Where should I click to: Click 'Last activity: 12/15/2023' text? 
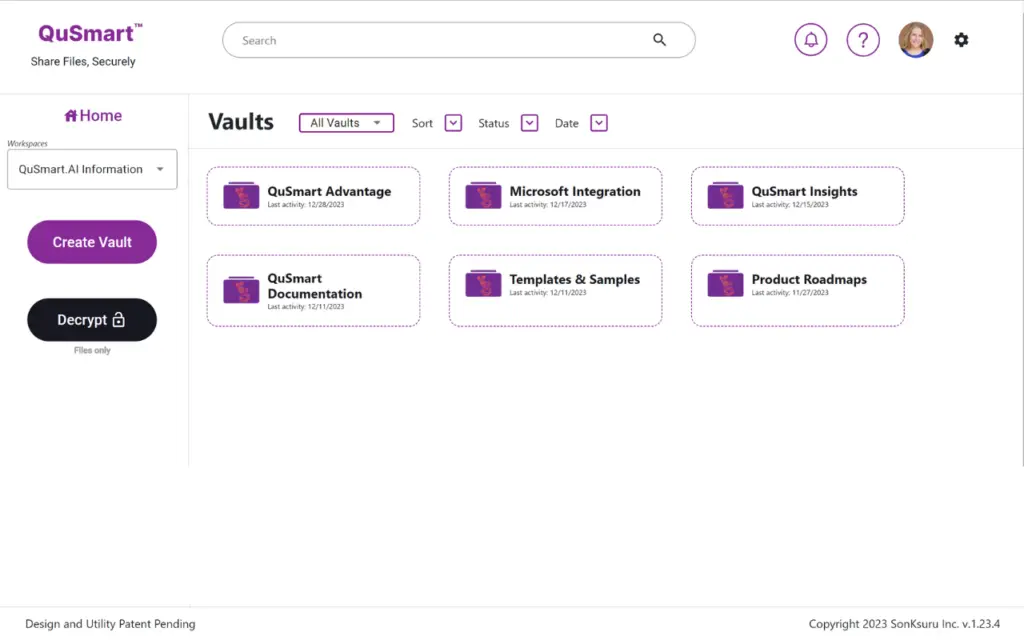(x=790, y=204)
